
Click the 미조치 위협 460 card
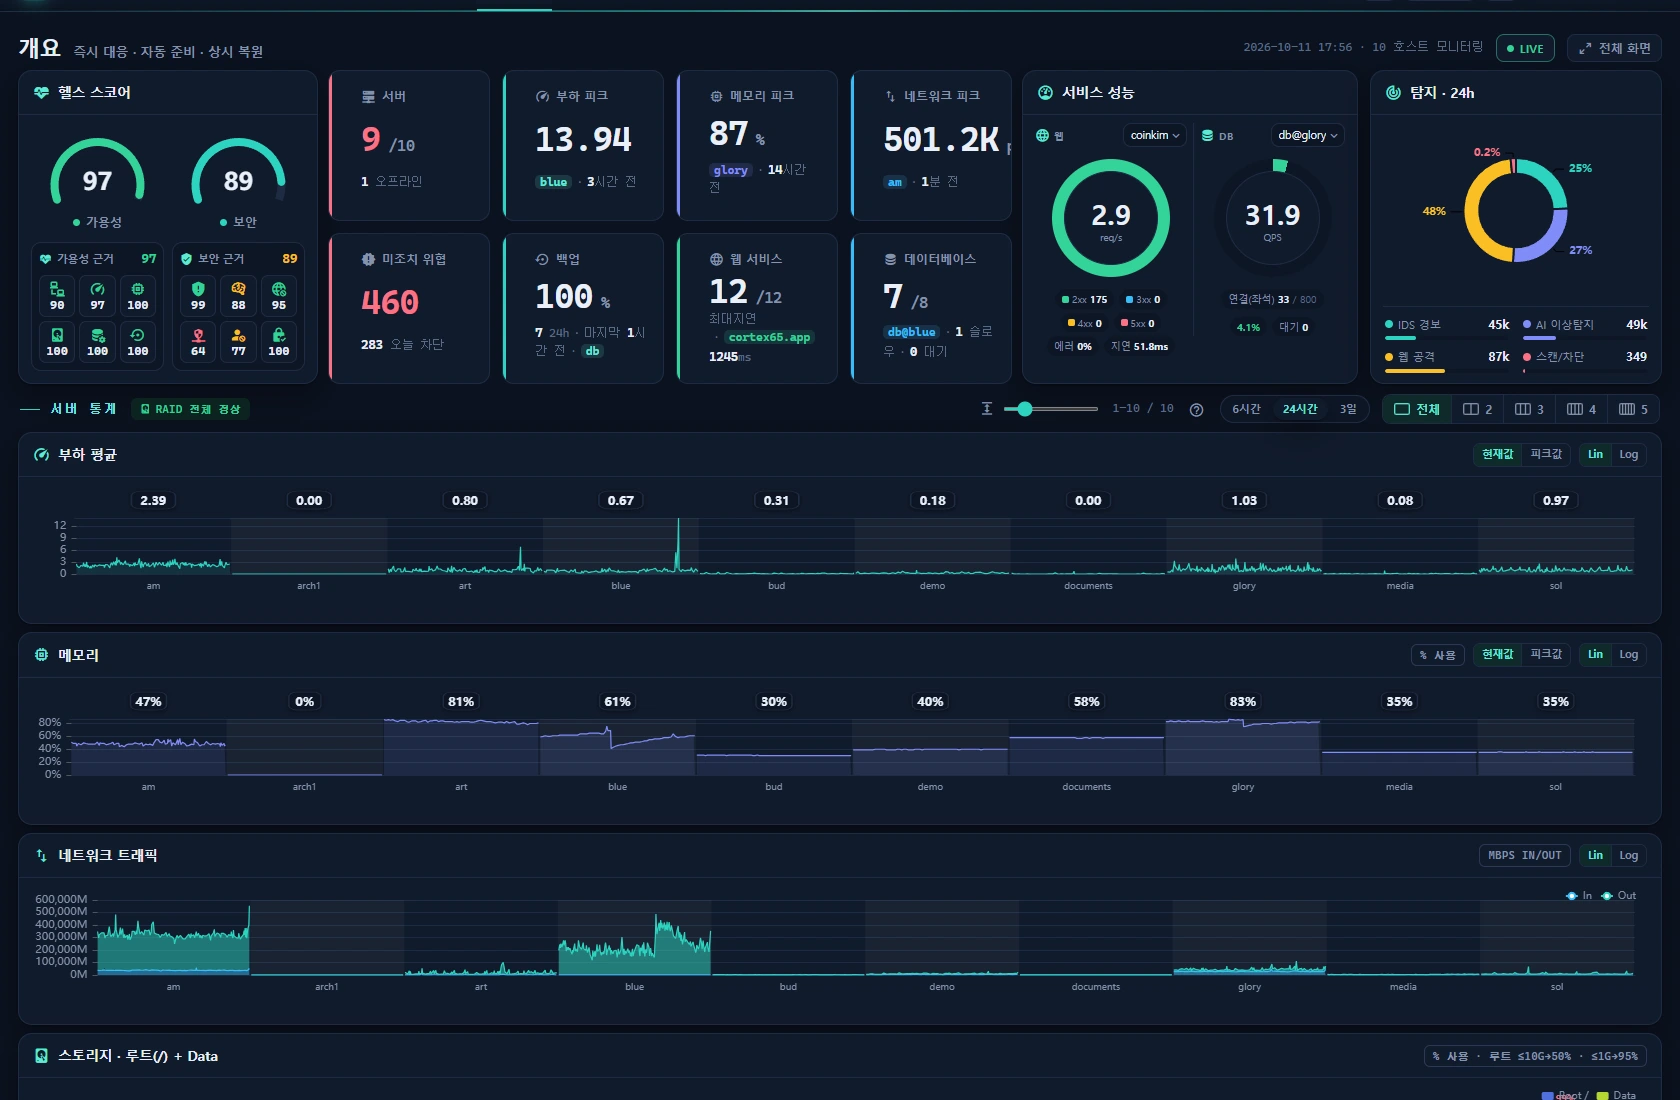pyautogui.click(x=409, y=308)
